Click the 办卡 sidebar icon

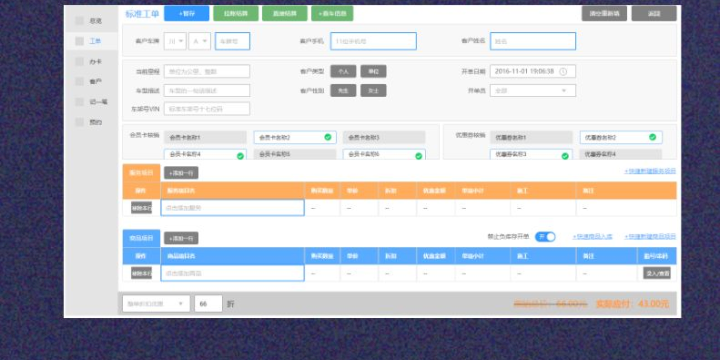click(x=79, y=62)
